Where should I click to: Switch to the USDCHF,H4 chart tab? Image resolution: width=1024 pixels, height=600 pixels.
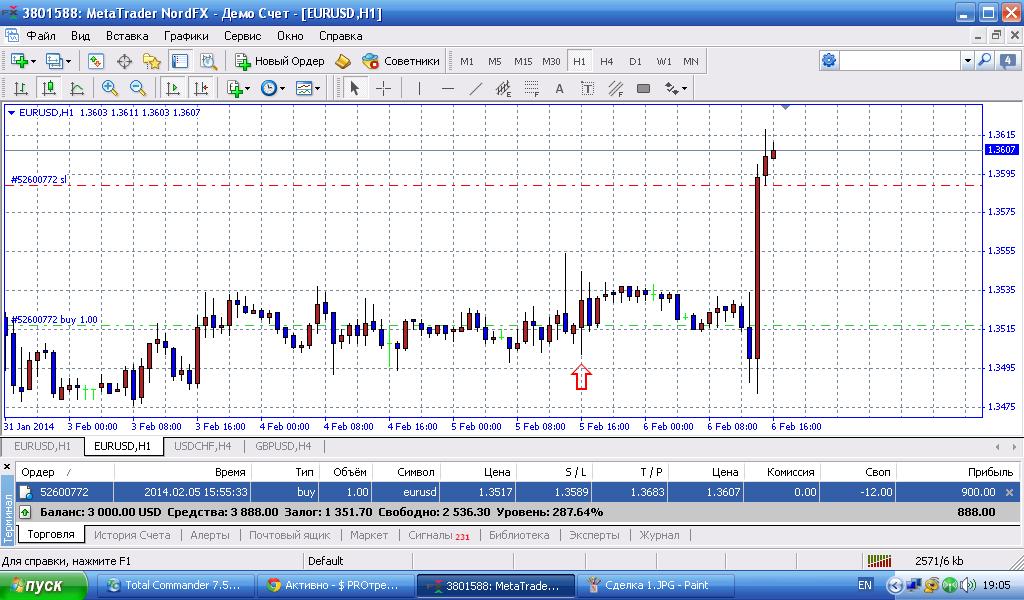point(203,446)
